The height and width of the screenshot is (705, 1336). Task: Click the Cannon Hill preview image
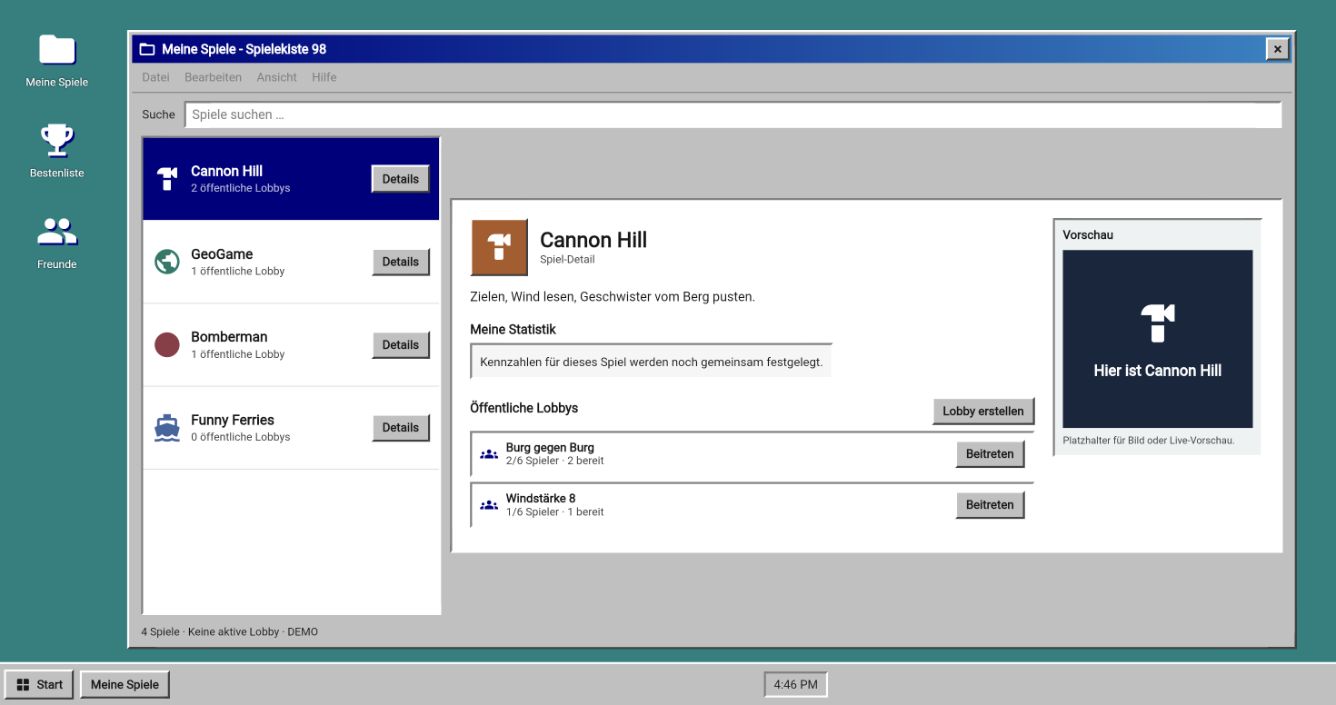point(1157,339)
